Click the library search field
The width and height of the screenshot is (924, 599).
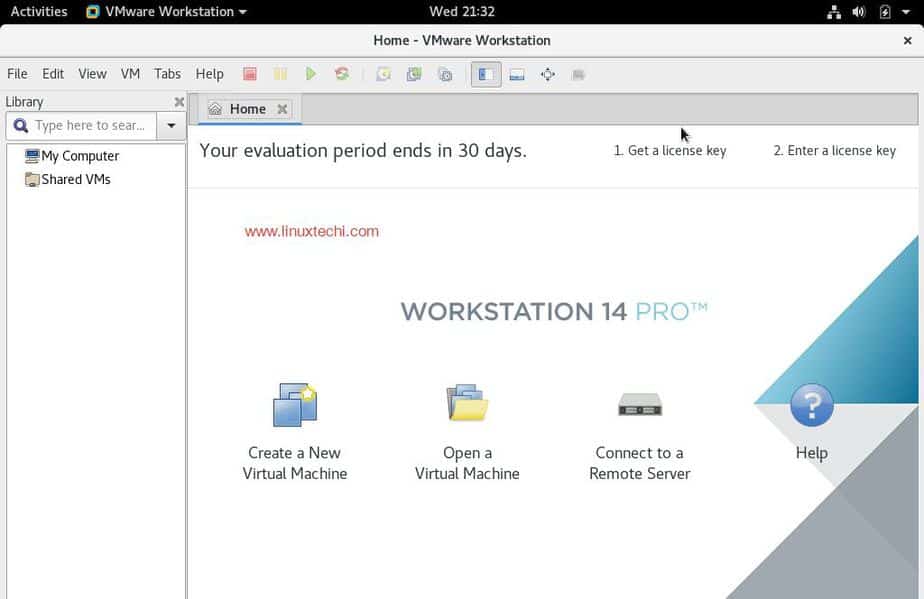point(81,126)
